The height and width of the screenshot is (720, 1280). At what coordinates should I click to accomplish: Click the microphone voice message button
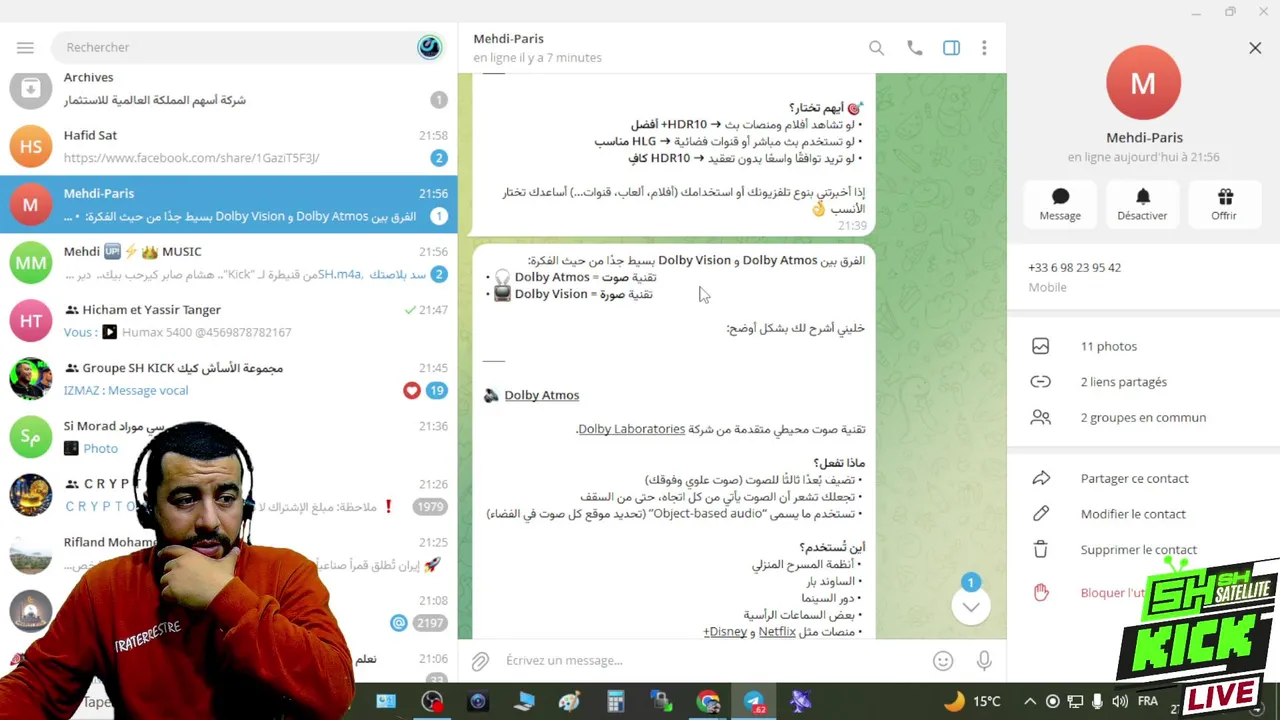pyautogui.click(x=984, y=661)
